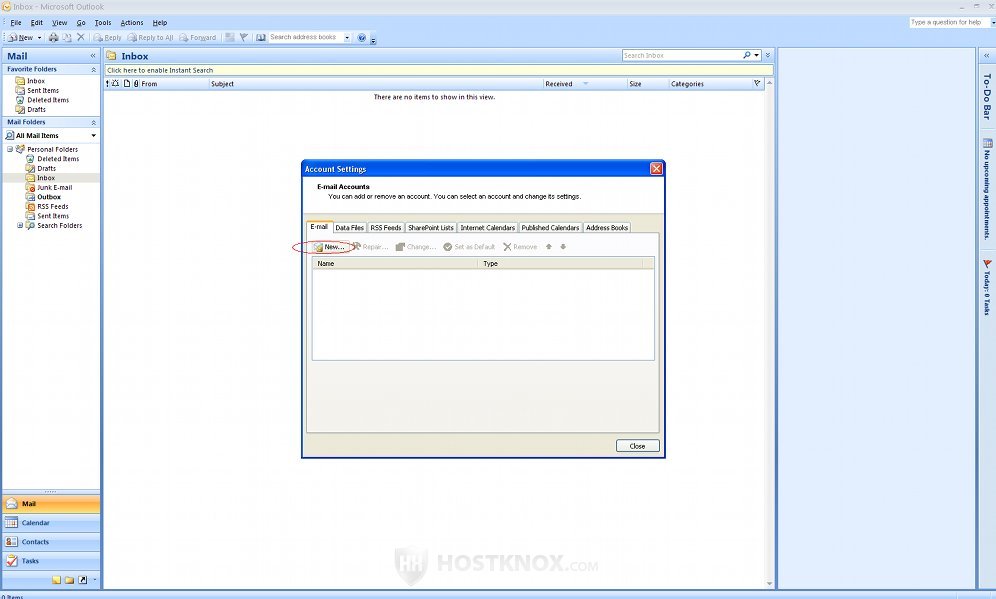Close the Account Settings dialog with Close button
This screenshot has width=996, height=599.
pos(637,446)
